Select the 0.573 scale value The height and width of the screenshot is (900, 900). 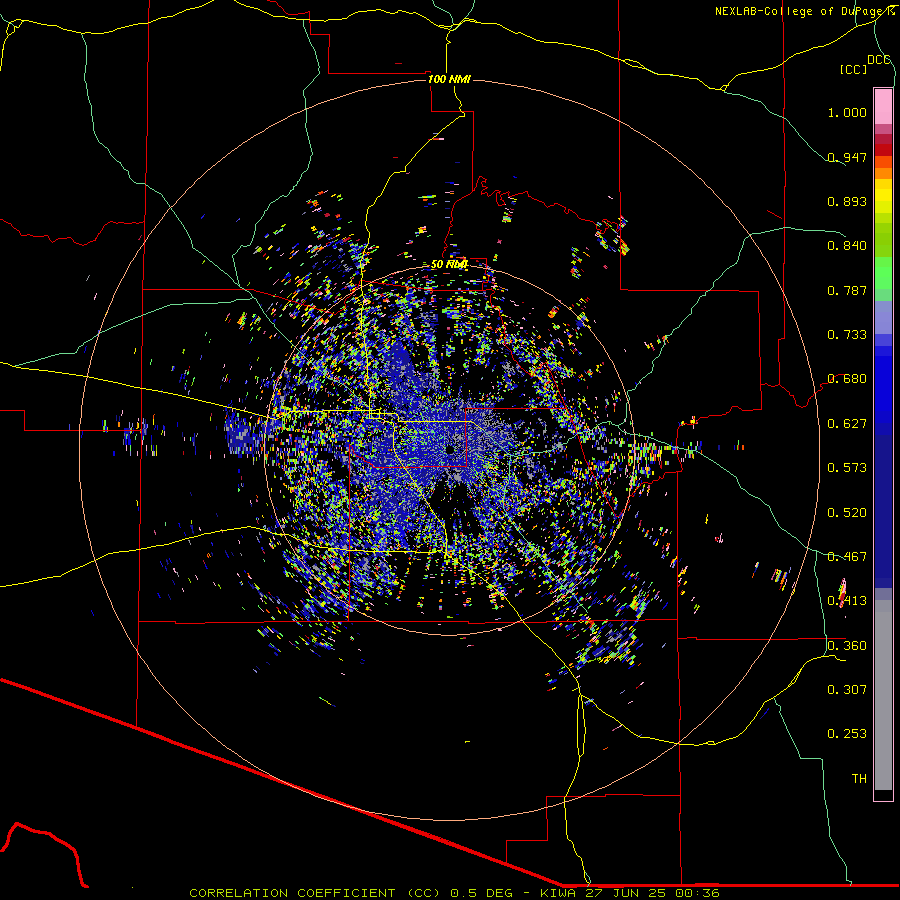(847, 468)
